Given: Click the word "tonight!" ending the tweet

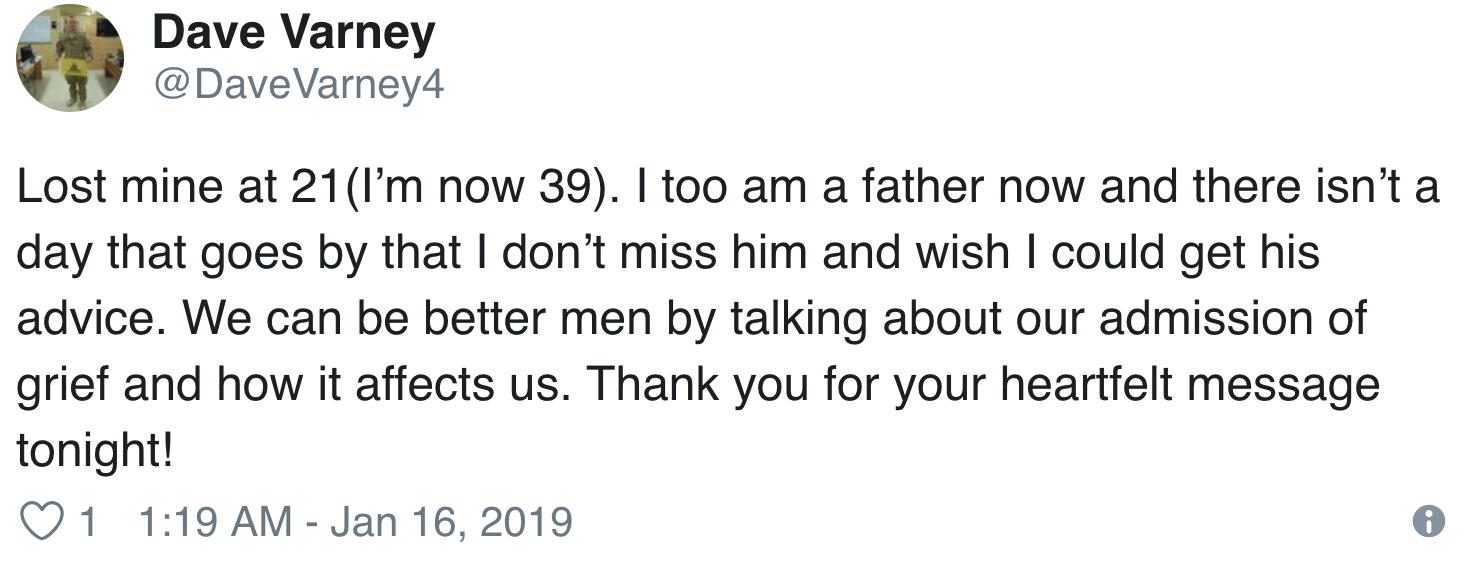Looking at the screenshot, I should [x=96, y=453].
